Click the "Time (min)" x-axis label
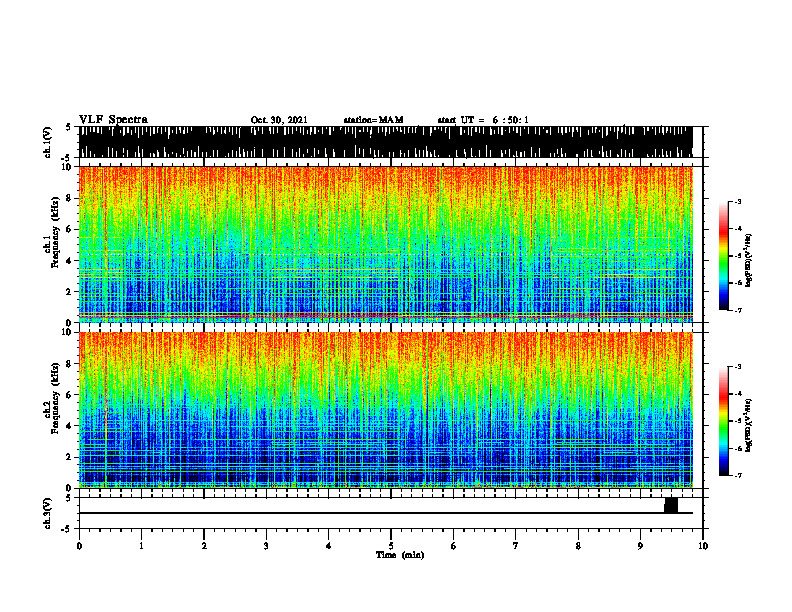The image size is (792, 612). coord(400,555)
